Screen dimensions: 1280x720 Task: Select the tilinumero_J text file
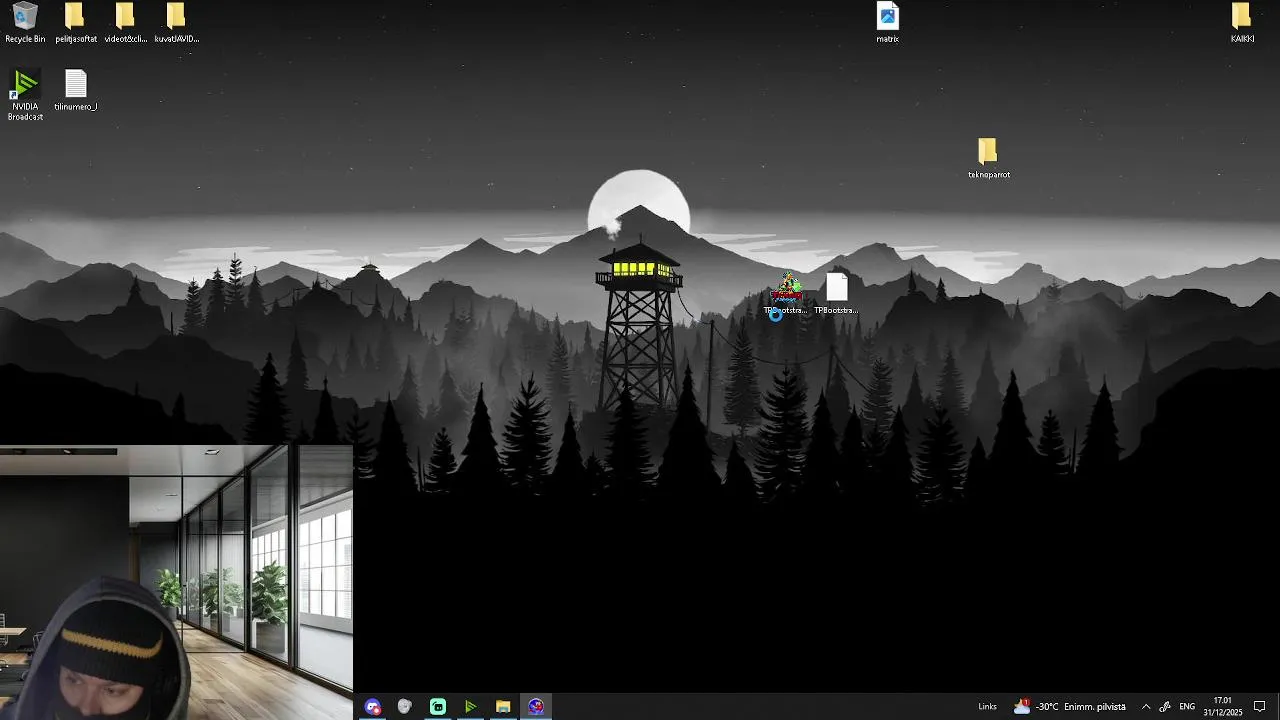(75, 90)
